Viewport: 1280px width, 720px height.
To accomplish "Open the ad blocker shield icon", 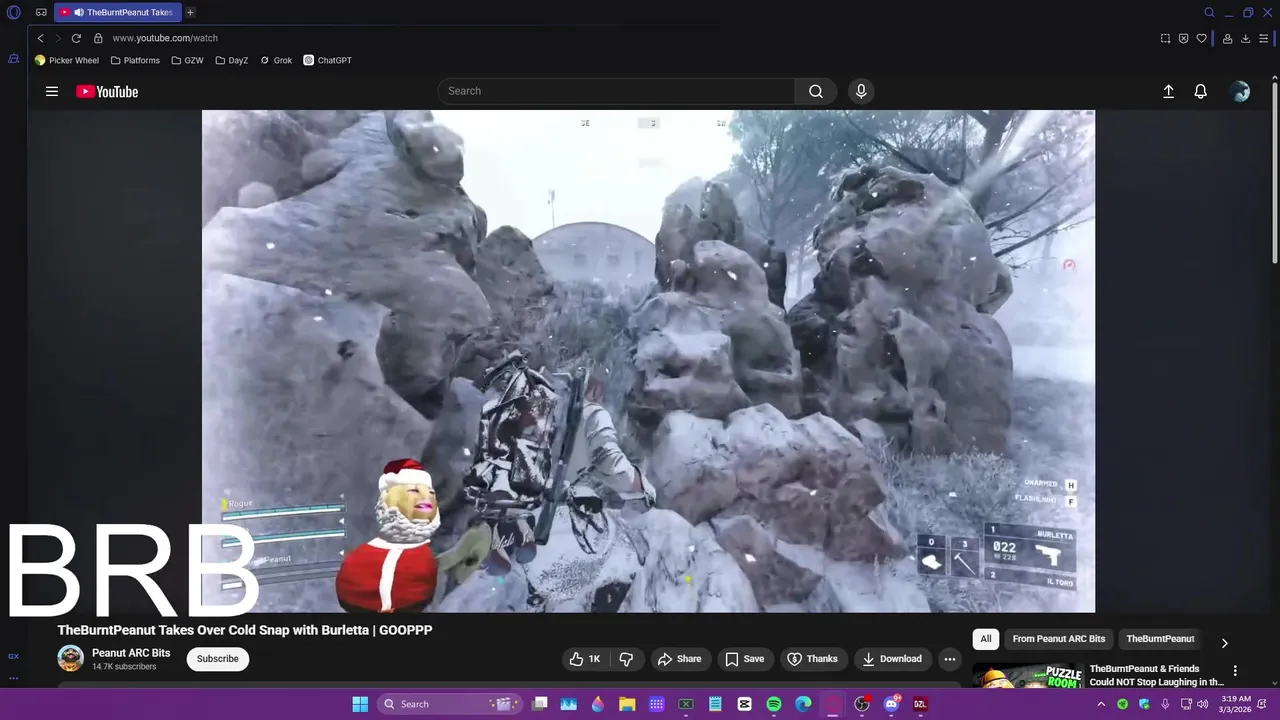I will click(x=1183, y=38).
